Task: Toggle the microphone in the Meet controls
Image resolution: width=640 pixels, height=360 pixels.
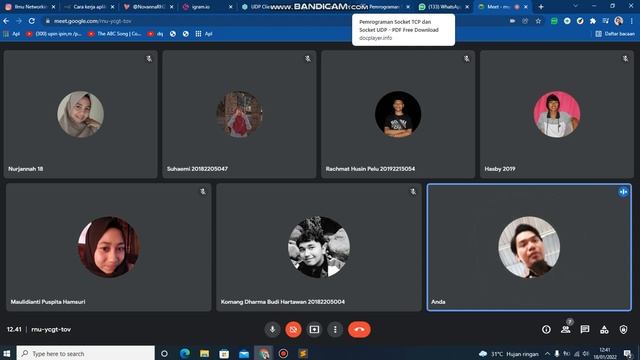Action: (x=272, y=329)
